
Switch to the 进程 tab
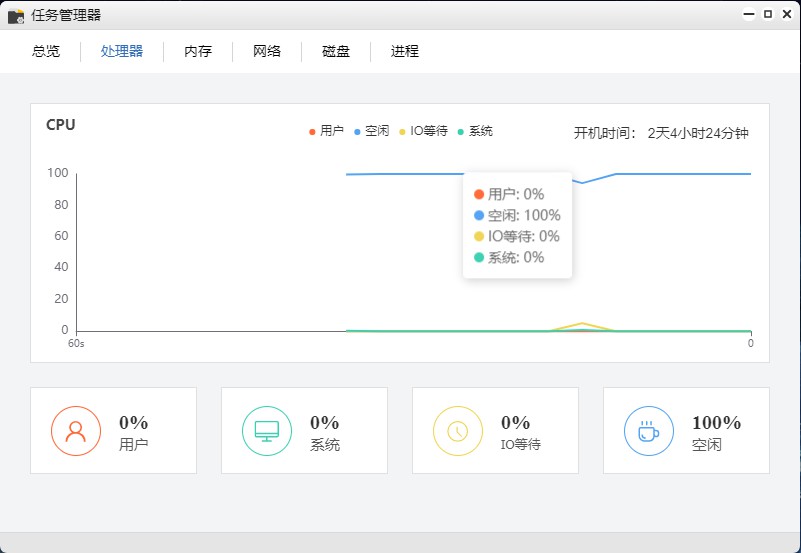point(405,52)
